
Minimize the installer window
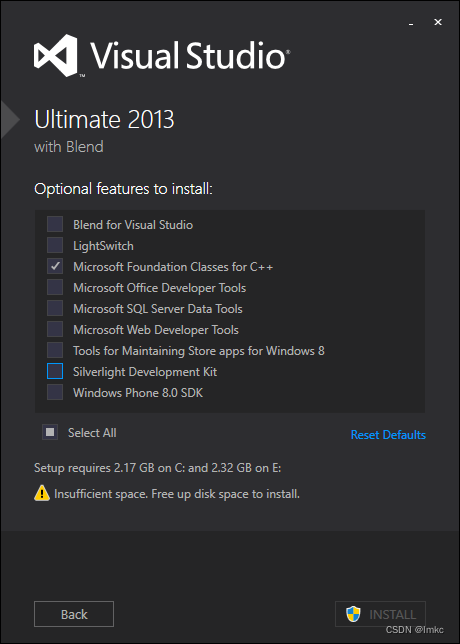(x=411, y=23)
